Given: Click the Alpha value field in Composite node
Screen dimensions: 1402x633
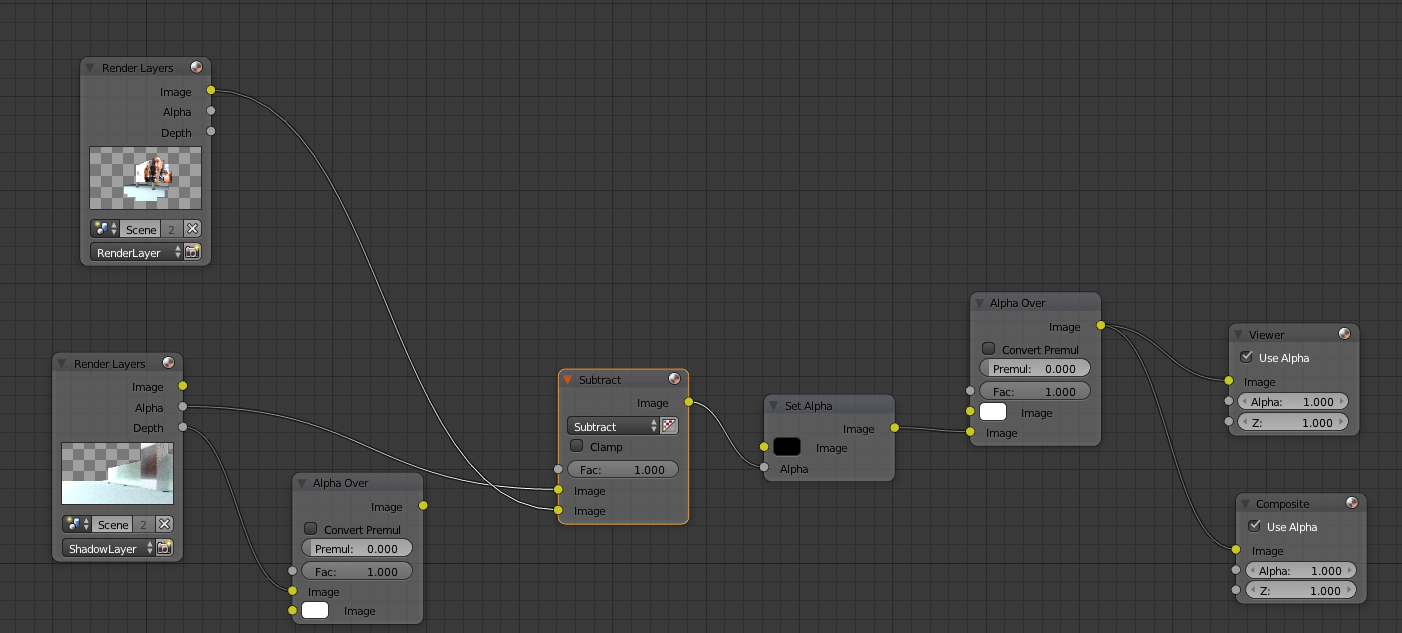Looking at the screenshot, I should [x=1301, y=570].
